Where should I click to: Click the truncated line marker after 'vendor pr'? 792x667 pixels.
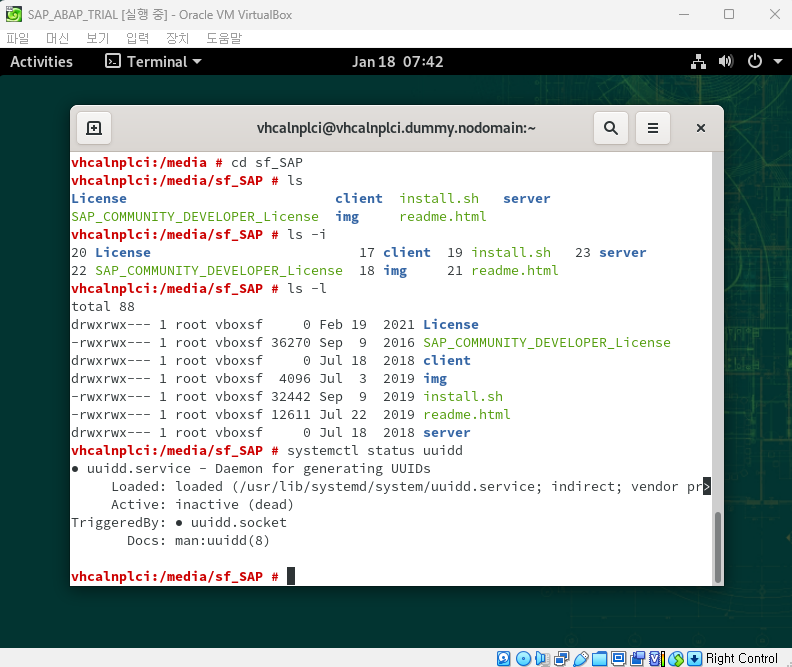coord(707,487)
